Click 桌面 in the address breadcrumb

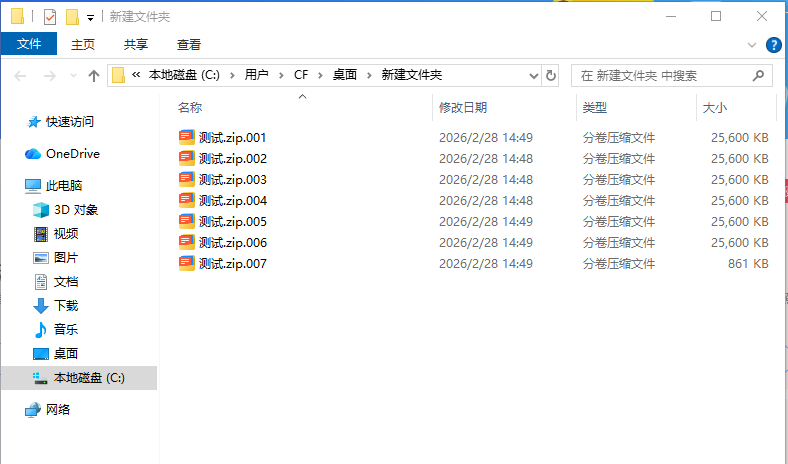pos(345,75)
